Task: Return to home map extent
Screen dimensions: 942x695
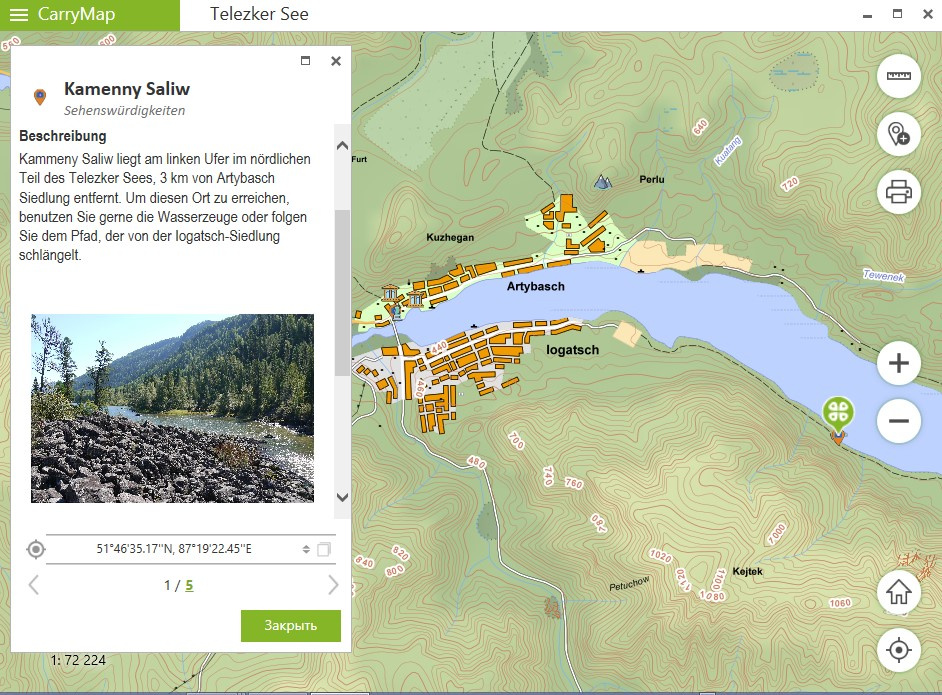Action: (898, 592)
